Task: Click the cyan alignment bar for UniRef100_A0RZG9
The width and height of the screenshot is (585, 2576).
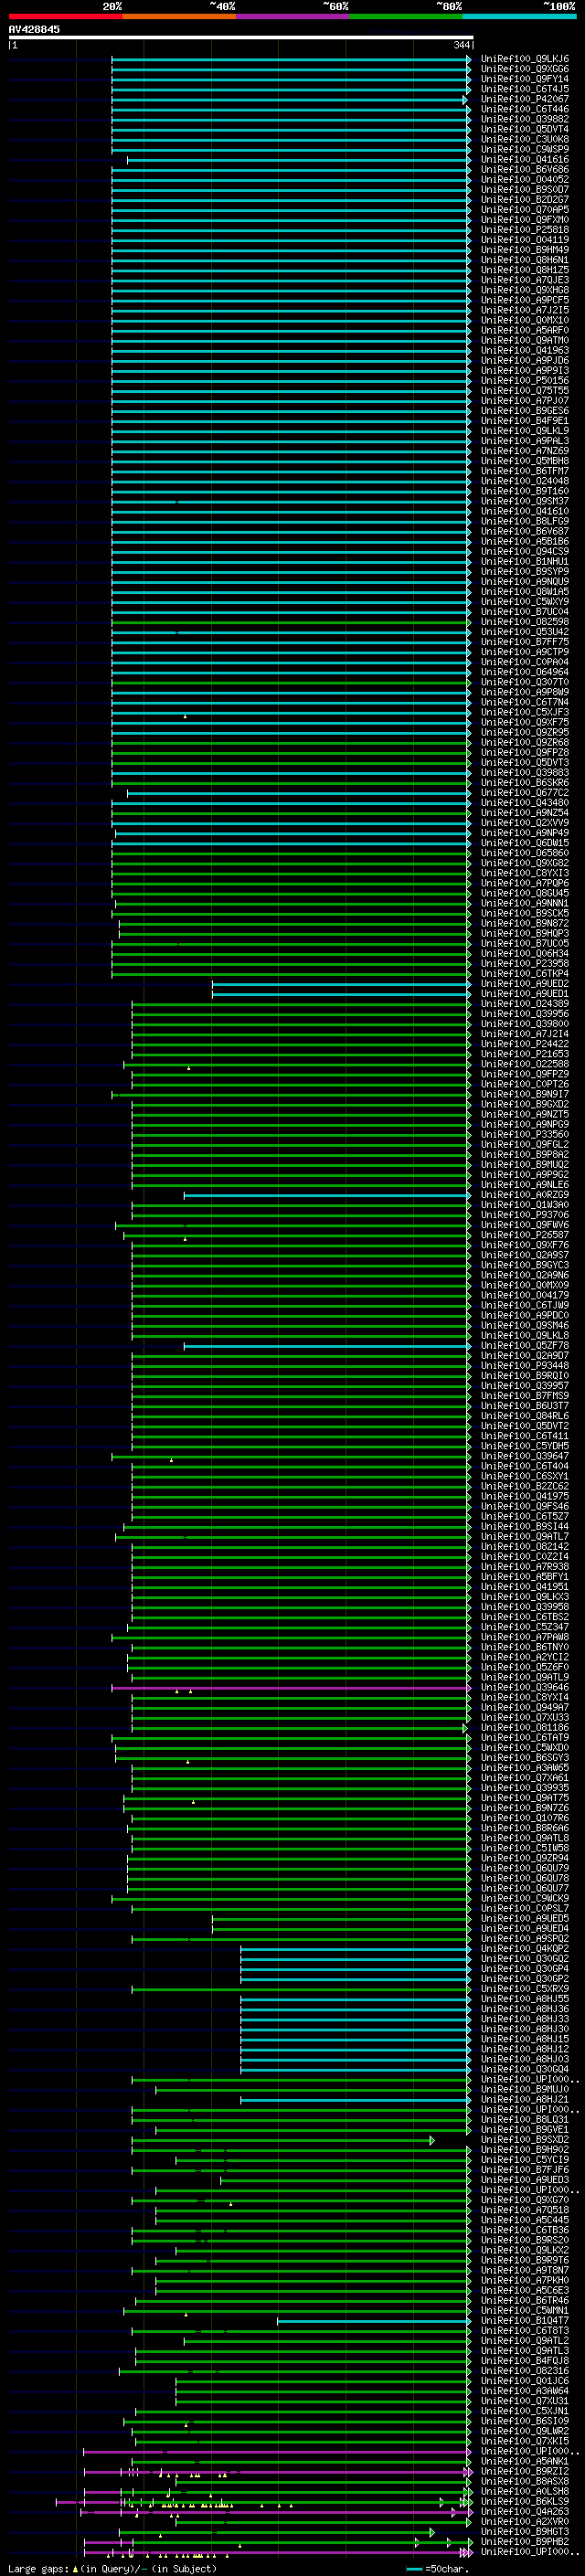Action: click(x=326, y=1195)
